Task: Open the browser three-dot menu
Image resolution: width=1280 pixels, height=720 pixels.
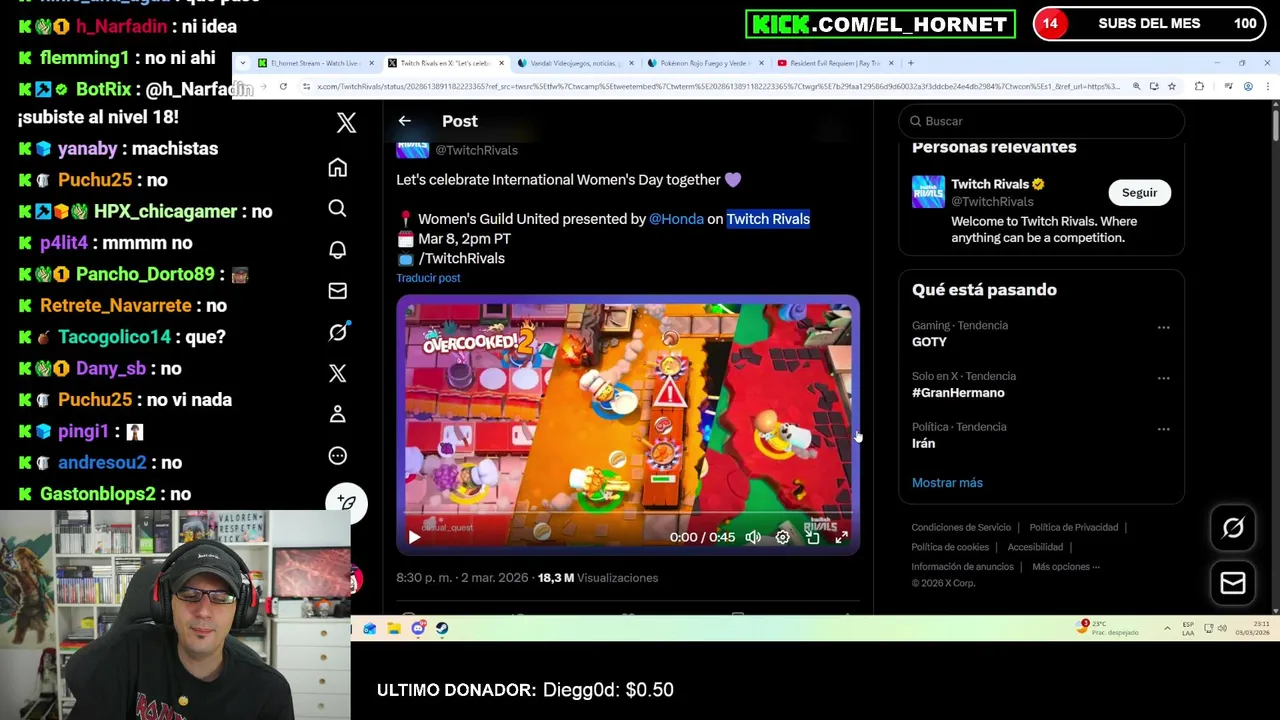Action: (1266, 87)
